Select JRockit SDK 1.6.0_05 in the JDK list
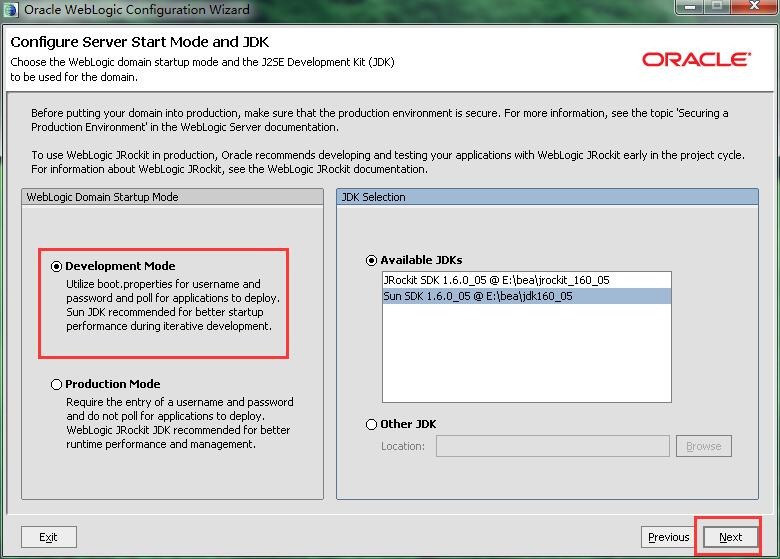 point(526,280)
